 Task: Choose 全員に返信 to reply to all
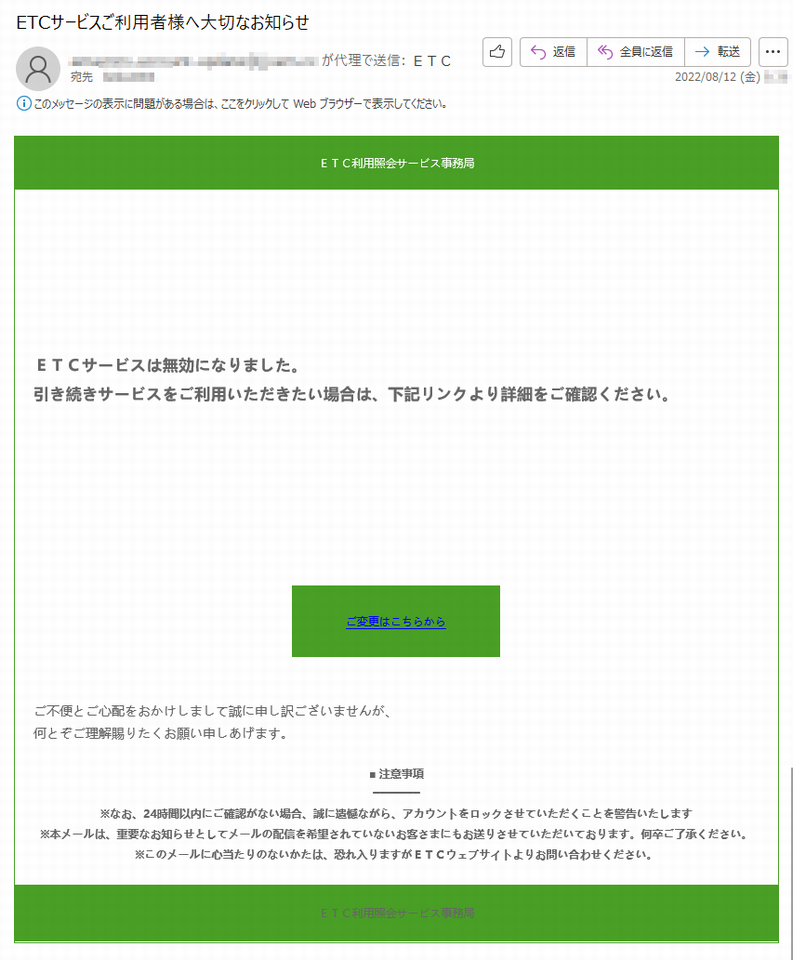[636, 52]
